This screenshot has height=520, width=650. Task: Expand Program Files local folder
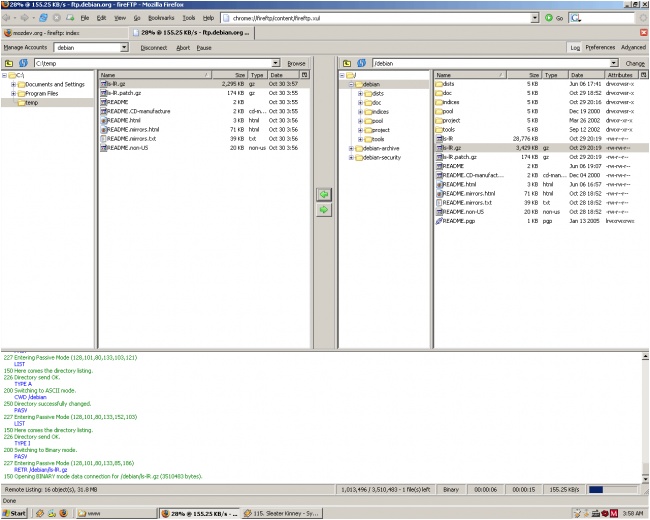coord(13,93)
